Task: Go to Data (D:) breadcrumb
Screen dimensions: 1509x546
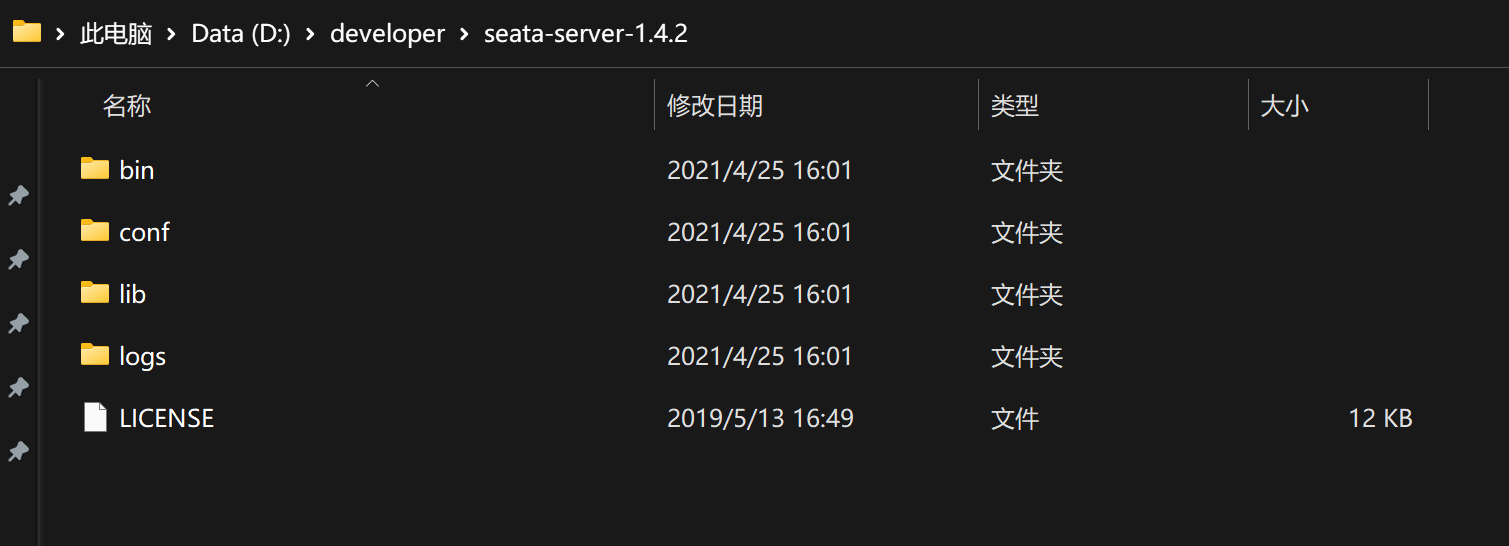Action: click(241, 34)
